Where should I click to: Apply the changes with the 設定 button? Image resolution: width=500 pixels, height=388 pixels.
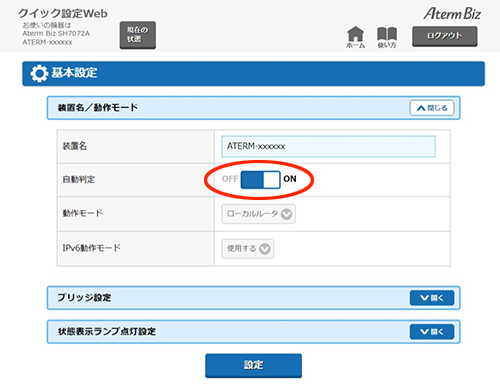click(x=253, y=365)
